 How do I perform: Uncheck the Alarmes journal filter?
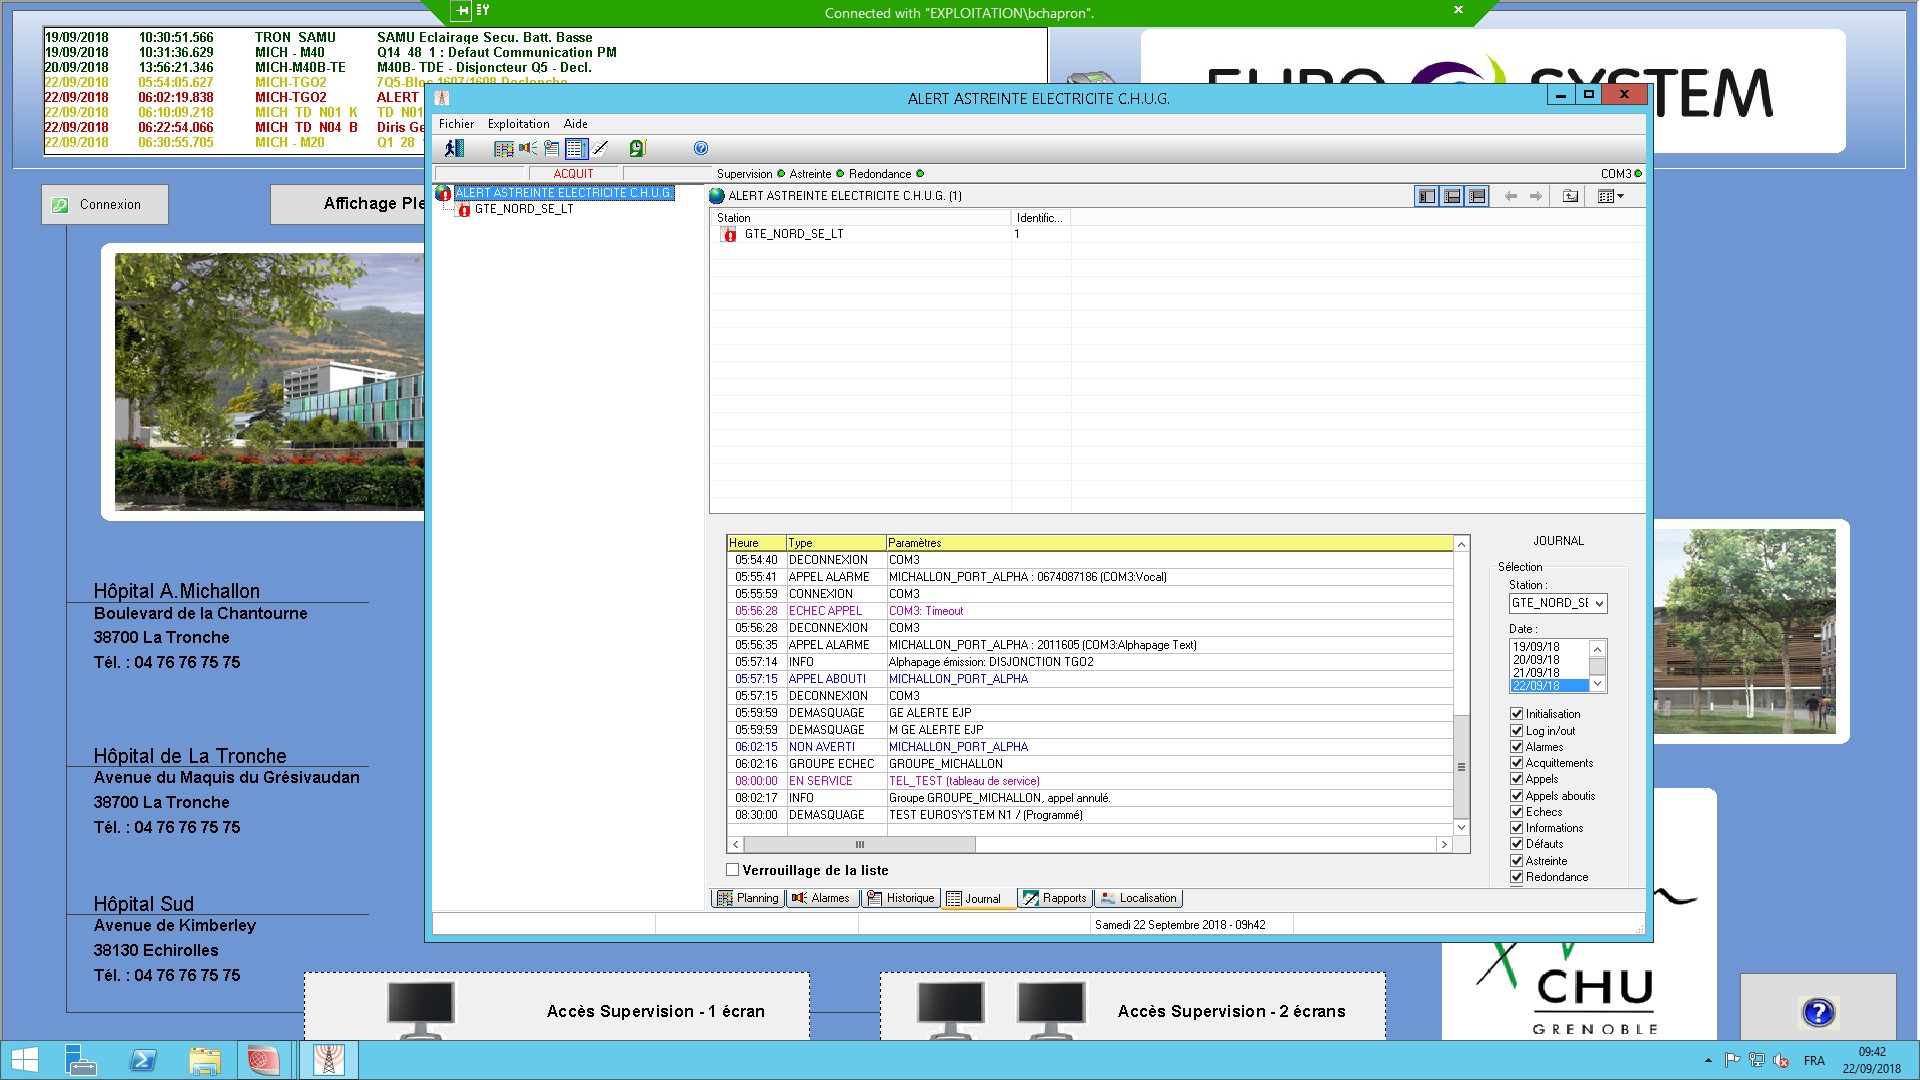point(1516,747)
